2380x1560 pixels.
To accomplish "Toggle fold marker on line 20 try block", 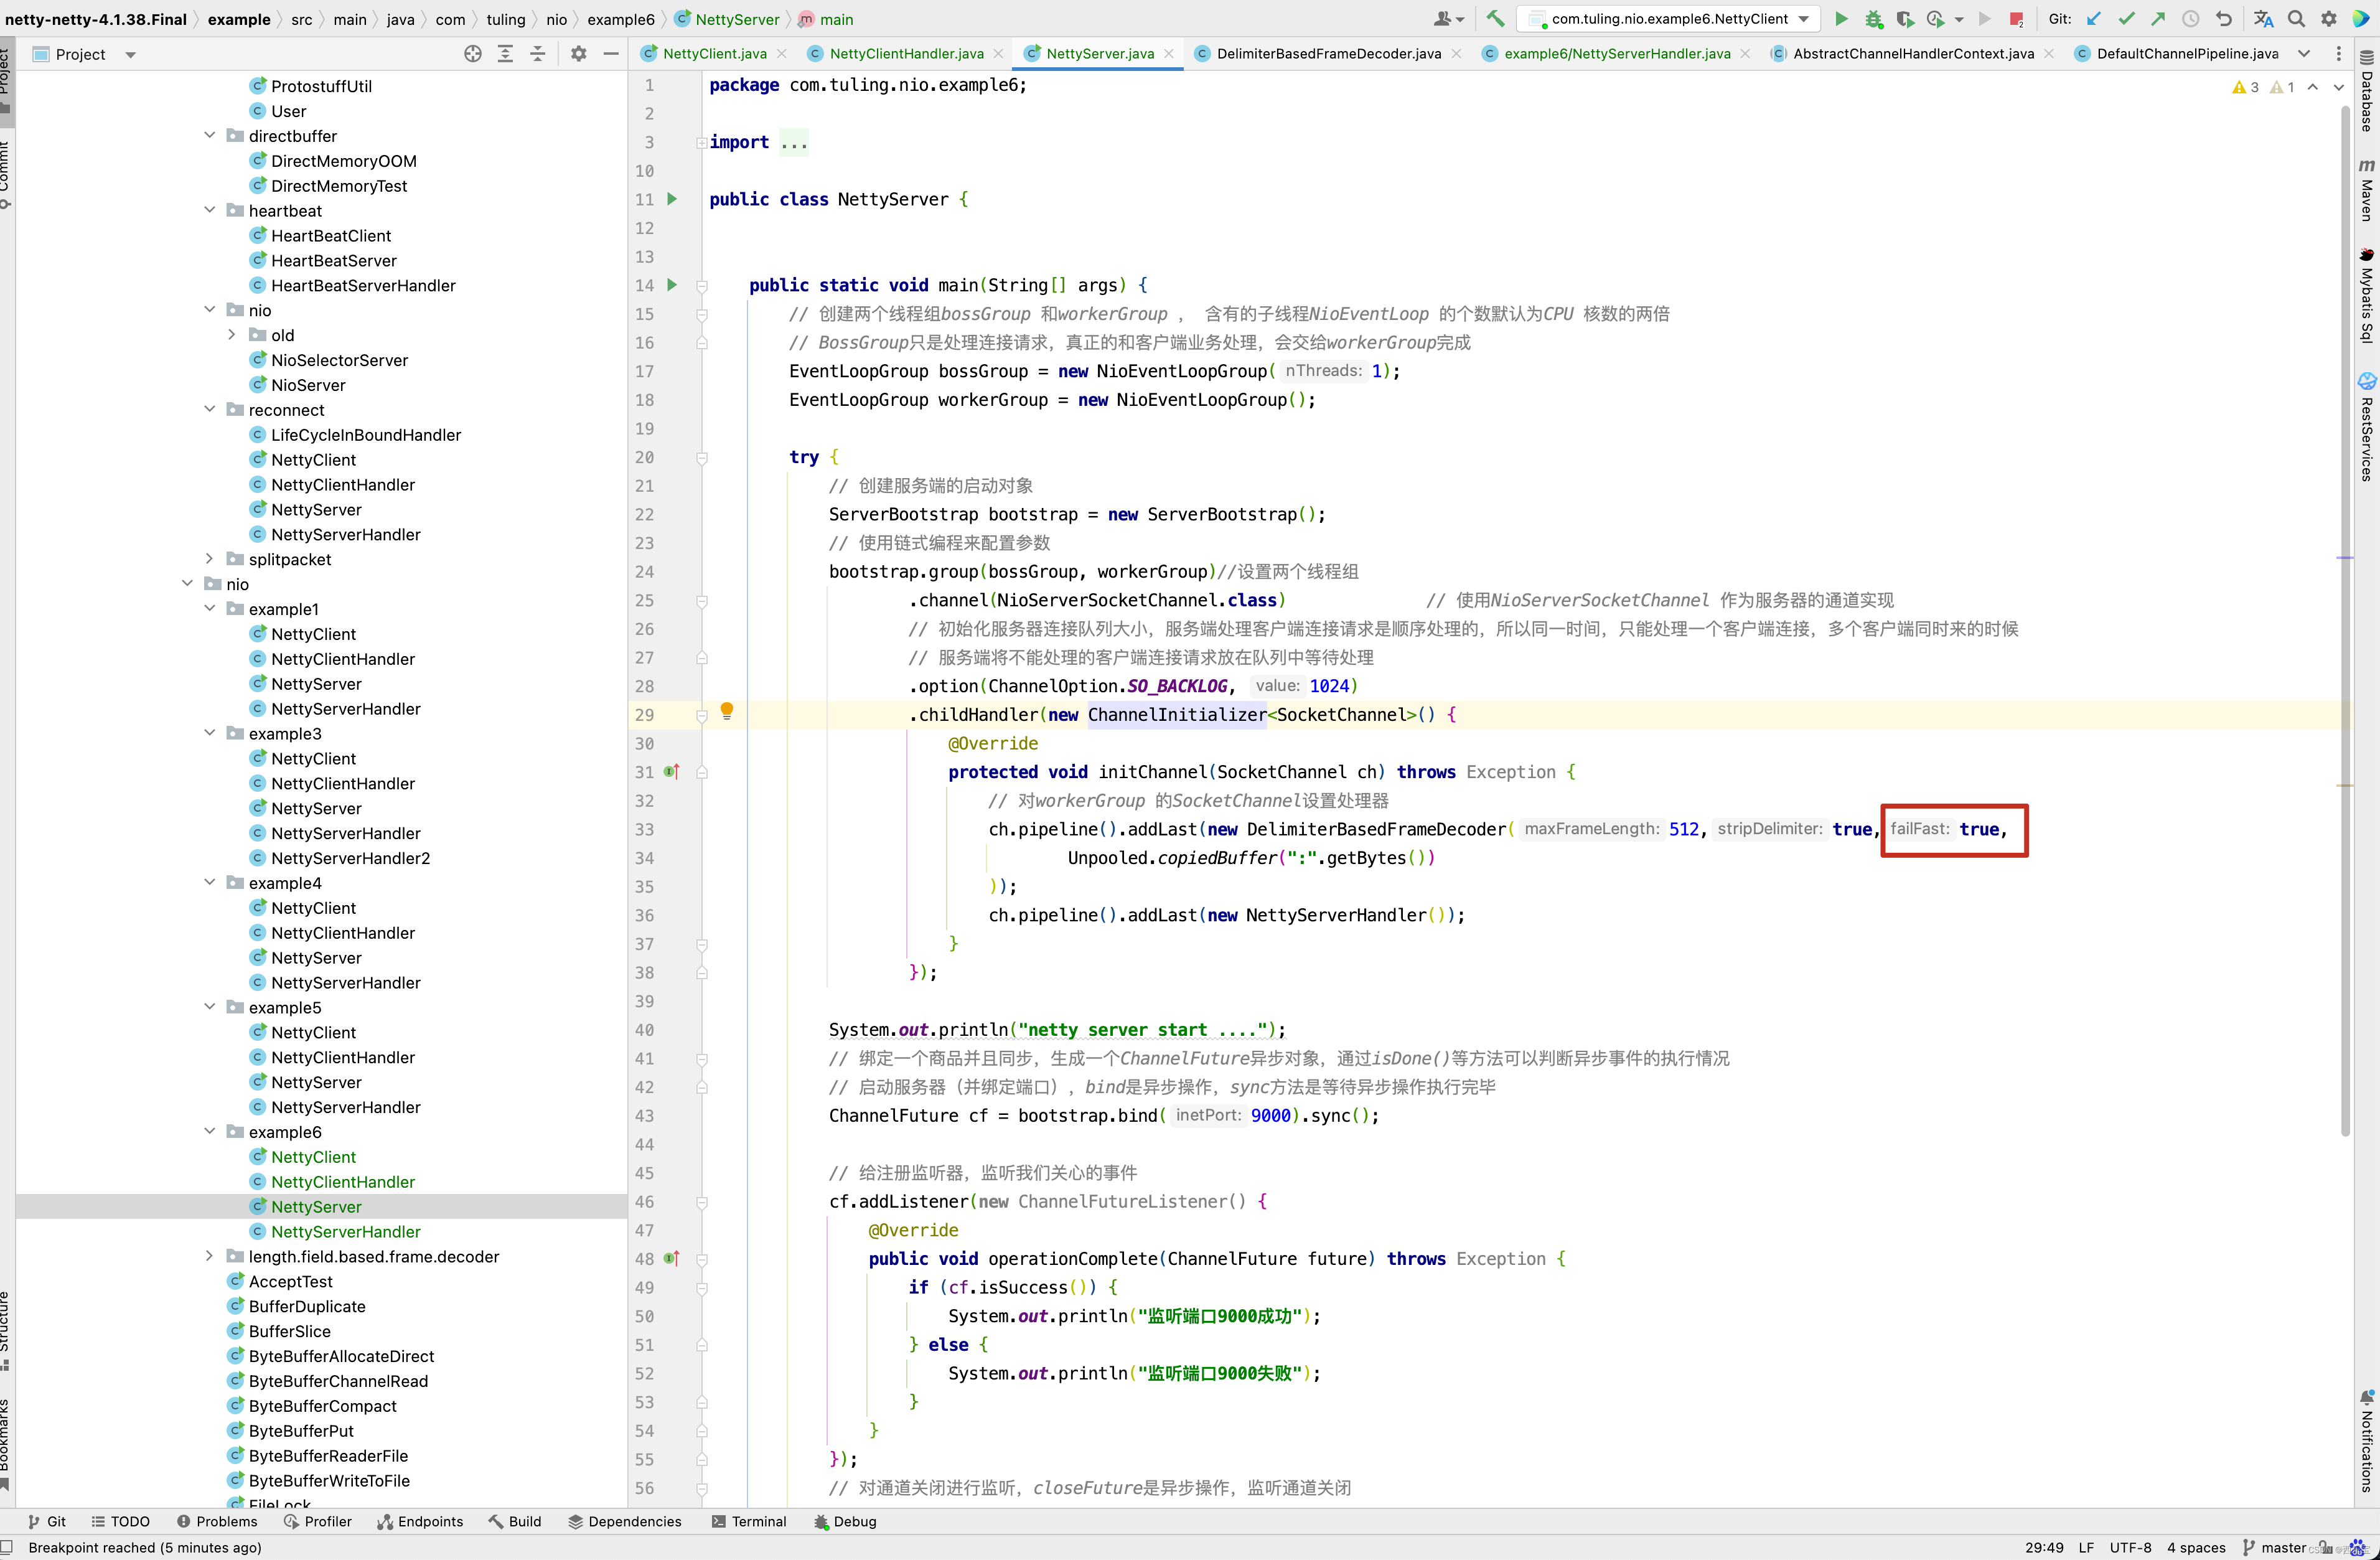I will (702, 458).
